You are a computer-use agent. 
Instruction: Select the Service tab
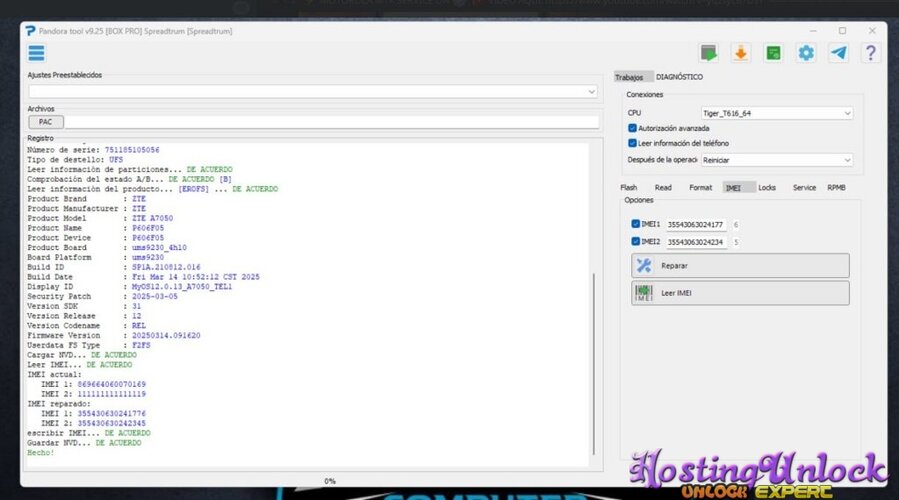click(x=804, y=188)
